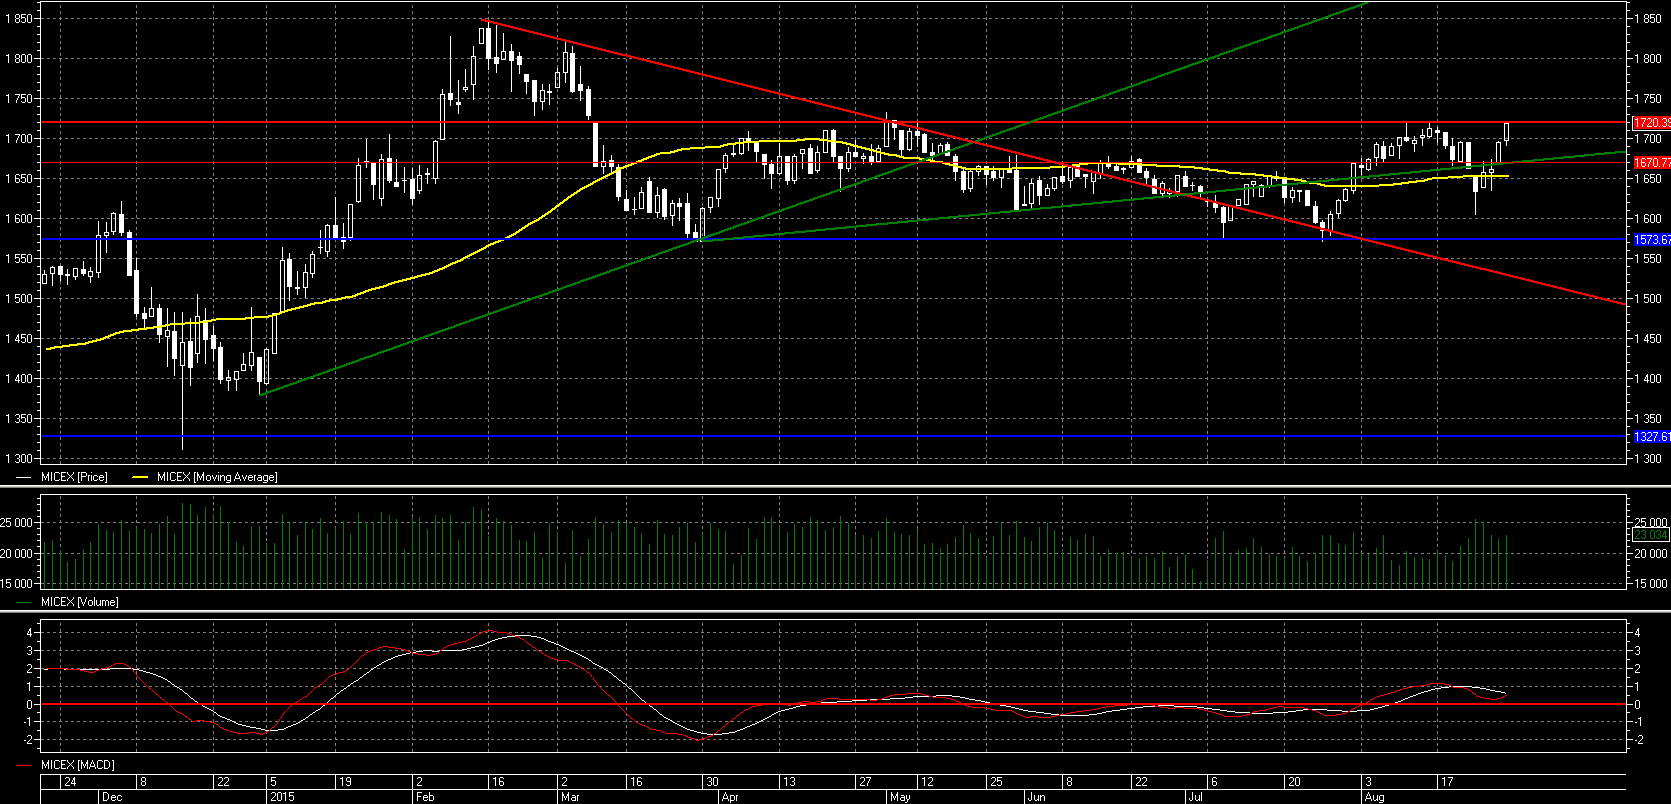The width and height of the screenshot is (1671, 804).
Task: Click the last candlestick on the price chart
Action: click(x=1507, y=132)
